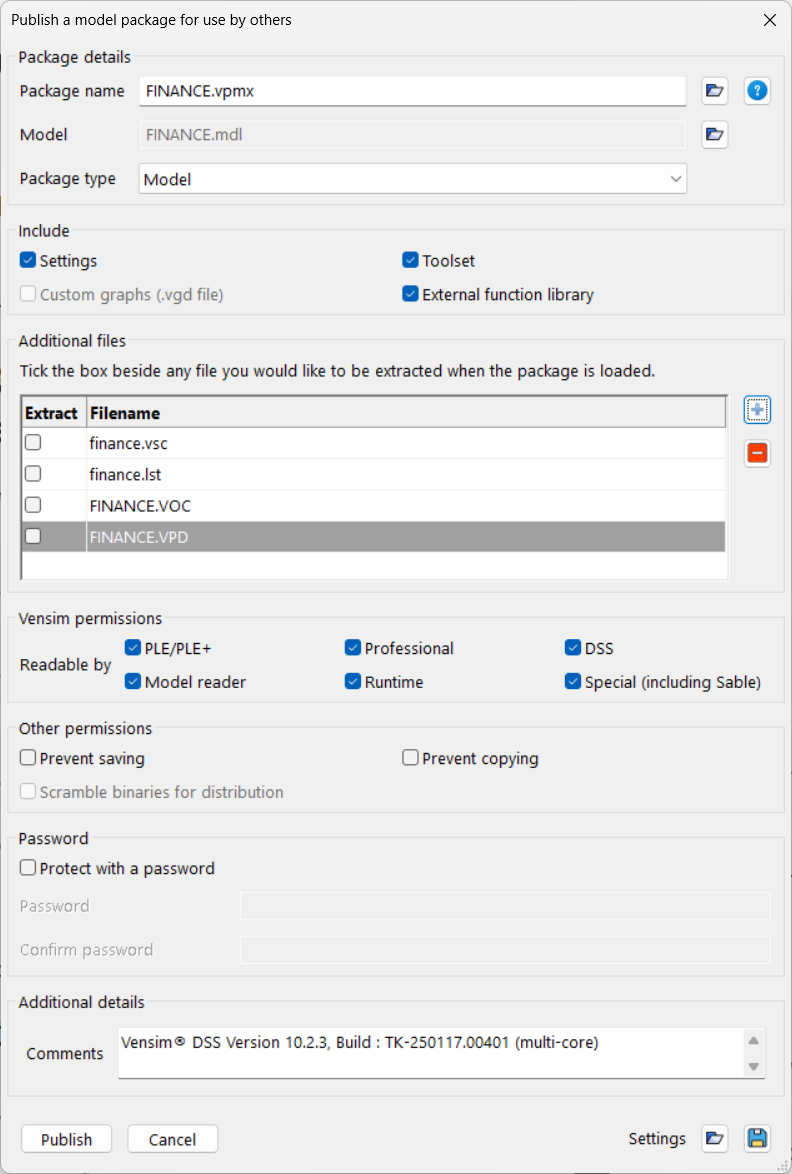
Task: Add an additional file with the plus icon
Action: [x=757, y=410]
